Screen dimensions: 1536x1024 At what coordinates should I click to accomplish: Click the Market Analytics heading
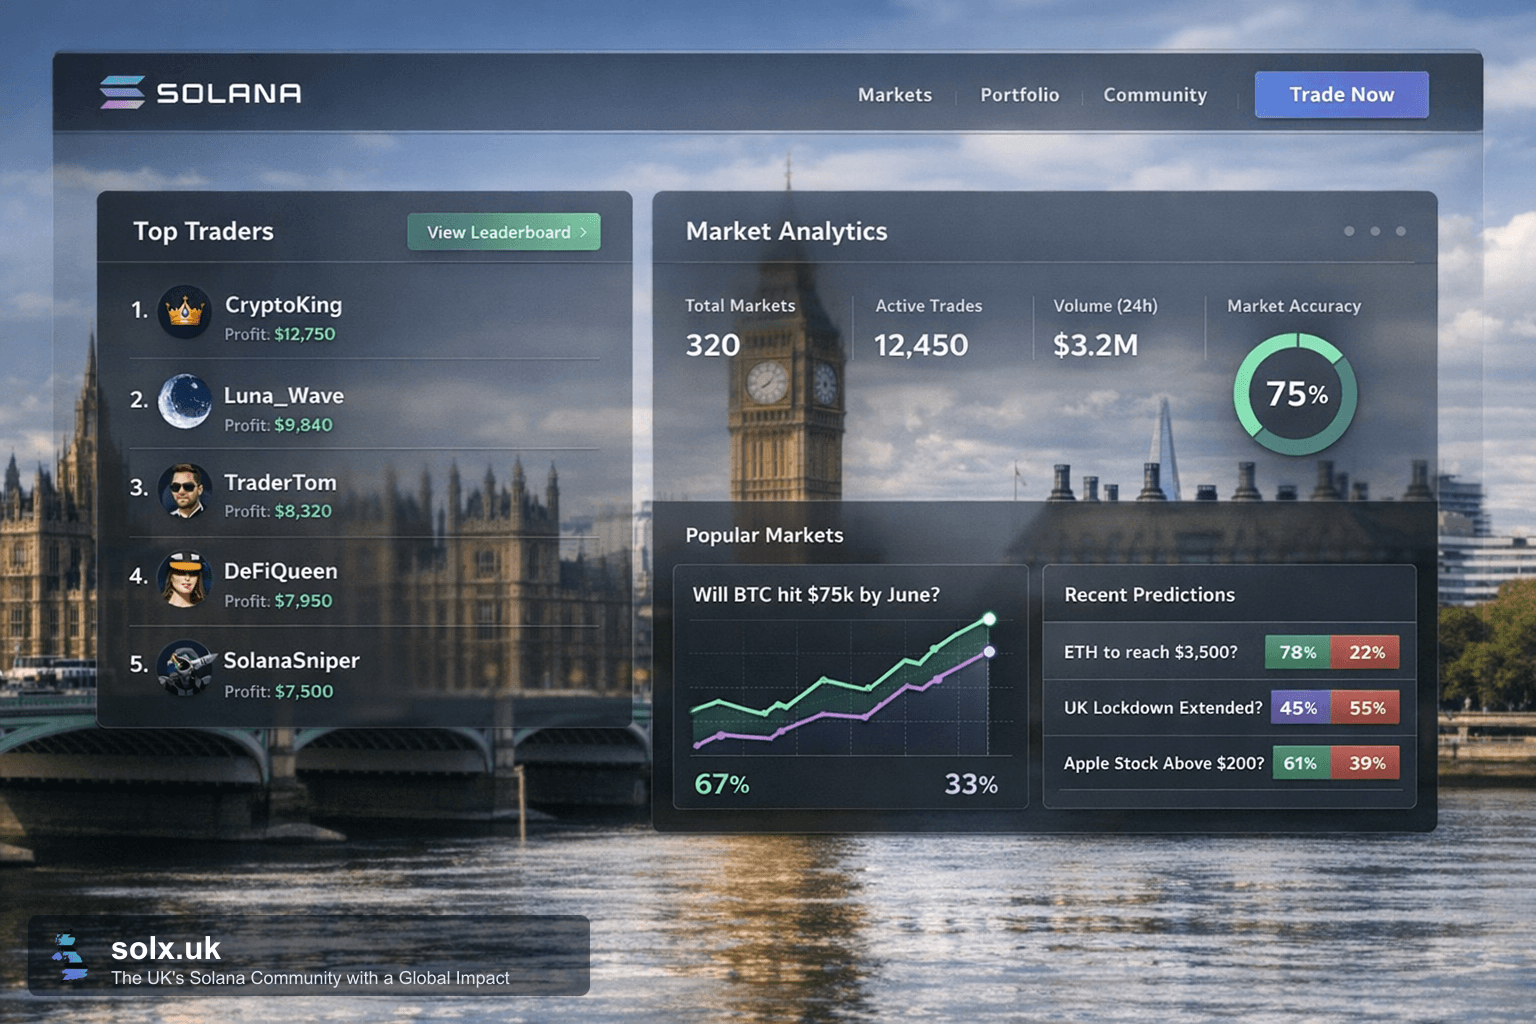[x=787, y=231]
